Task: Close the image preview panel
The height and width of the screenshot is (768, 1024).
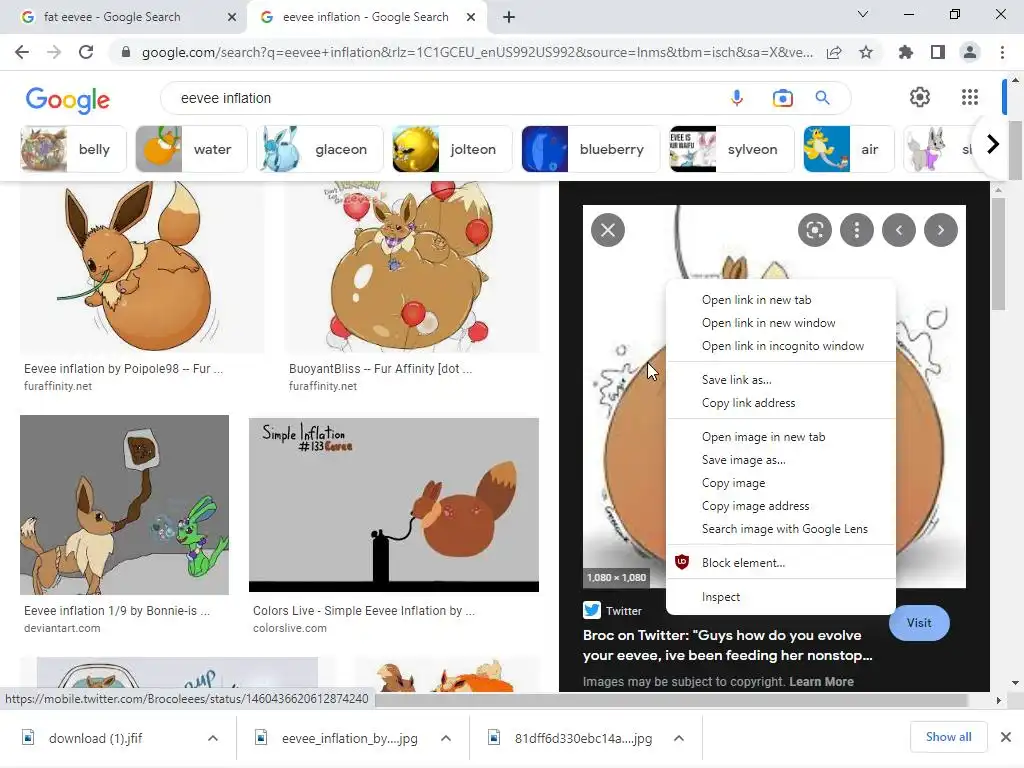Action: pos(608,230)
